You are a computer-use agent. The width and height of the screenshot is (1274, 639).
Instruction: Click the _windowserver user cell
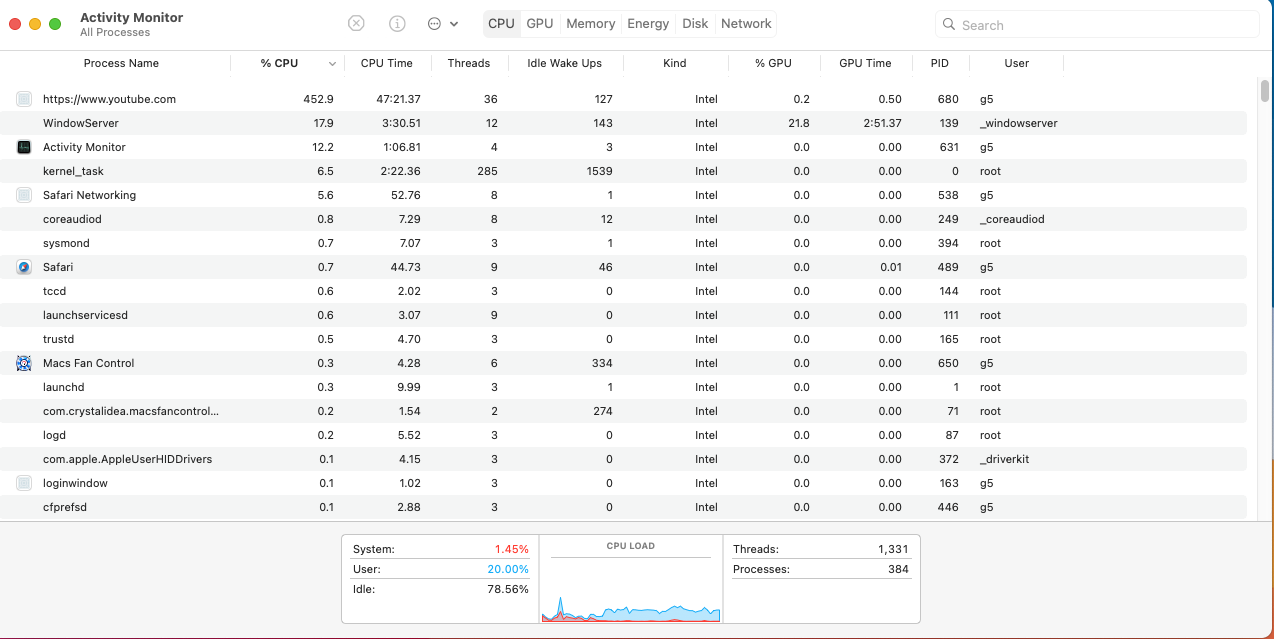tap(1018, 123)
